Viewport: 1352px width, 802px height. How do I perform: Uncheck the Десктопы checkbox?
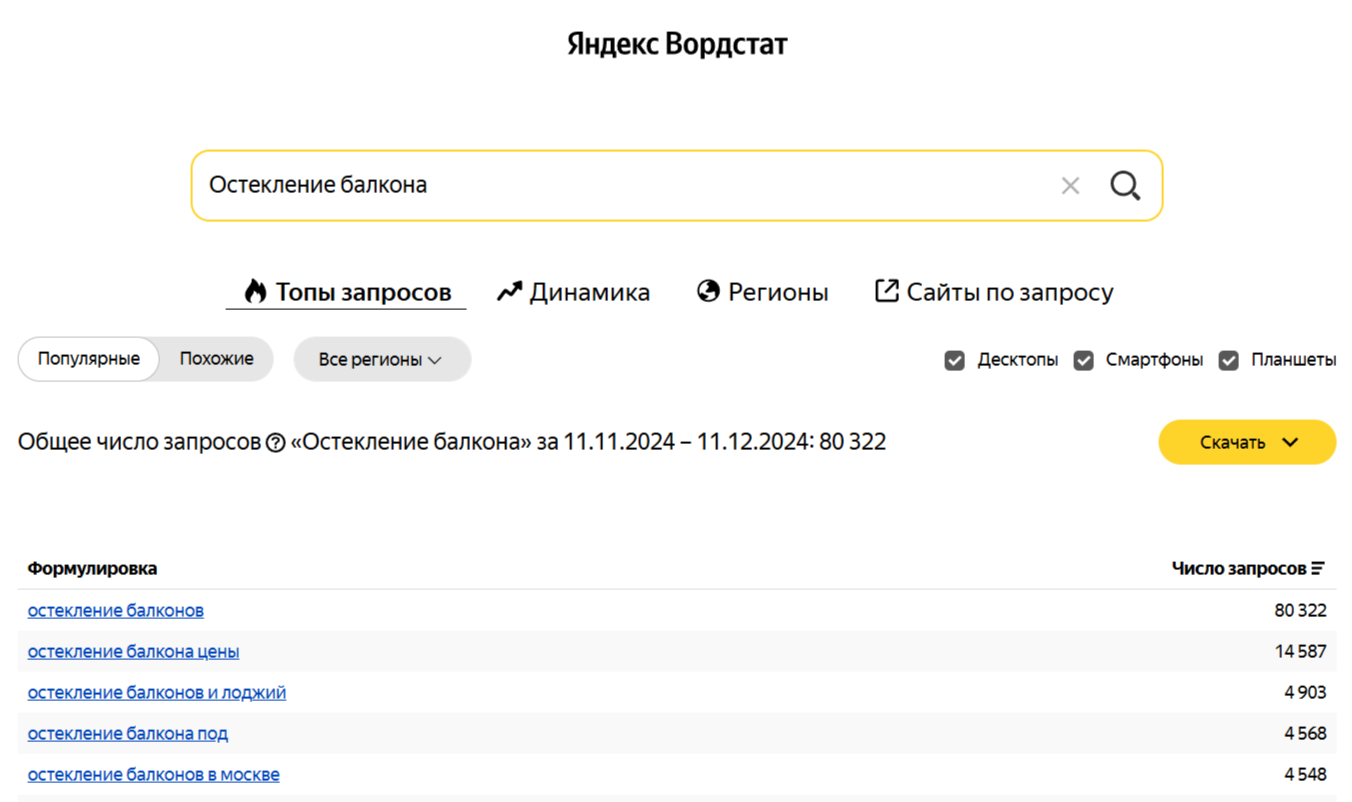click(955, 360)
